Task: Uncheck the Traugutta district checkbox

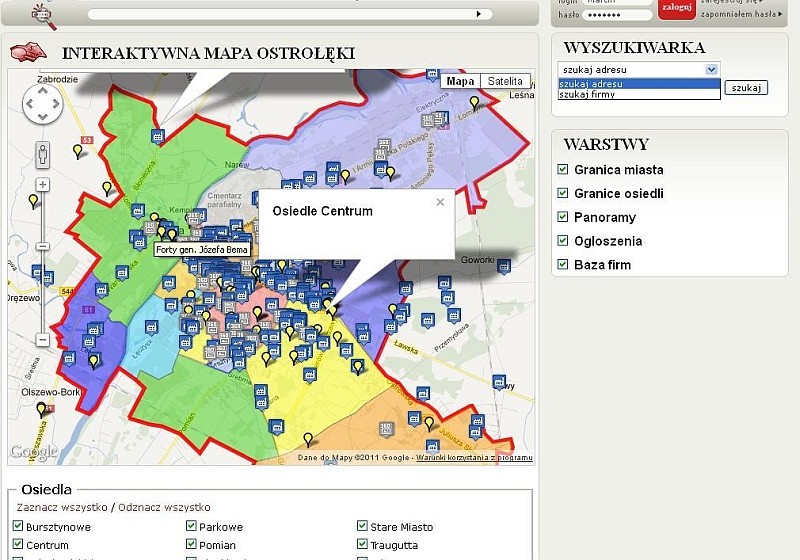Action: click(x=362, y=544)
